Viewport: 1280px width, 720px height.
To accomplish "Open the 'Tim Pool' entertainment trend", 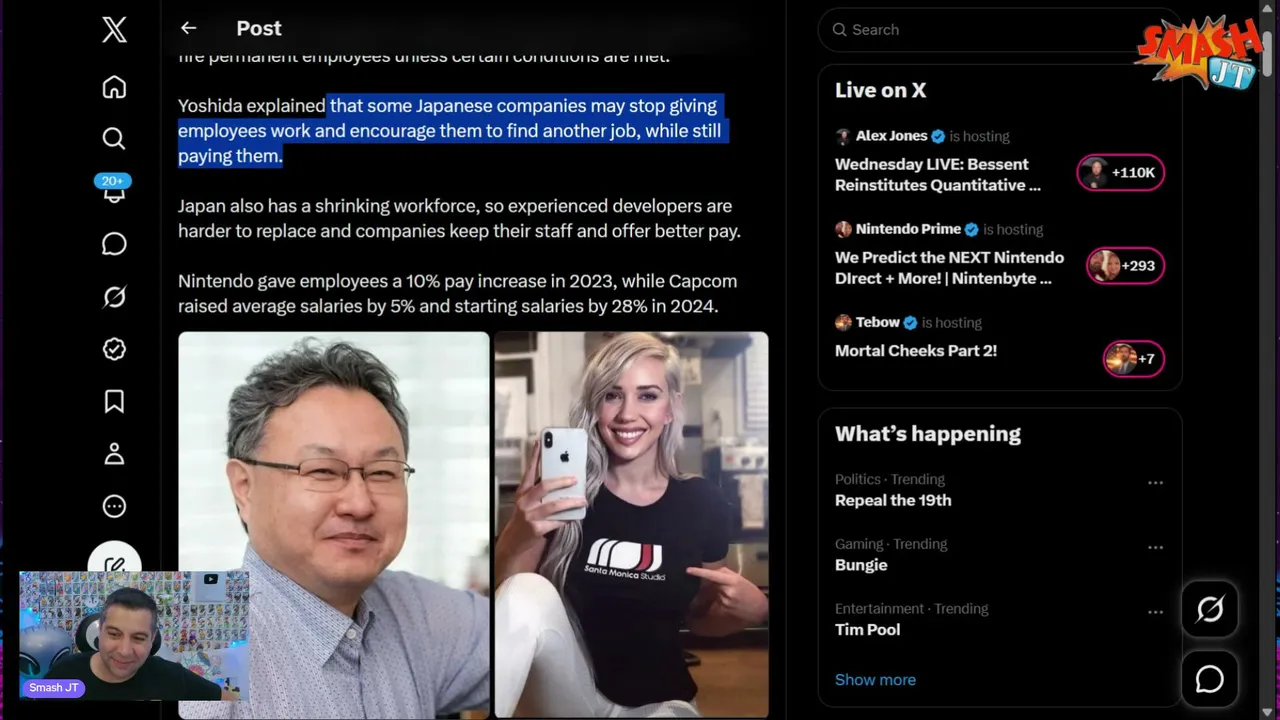I will (867, 629).
